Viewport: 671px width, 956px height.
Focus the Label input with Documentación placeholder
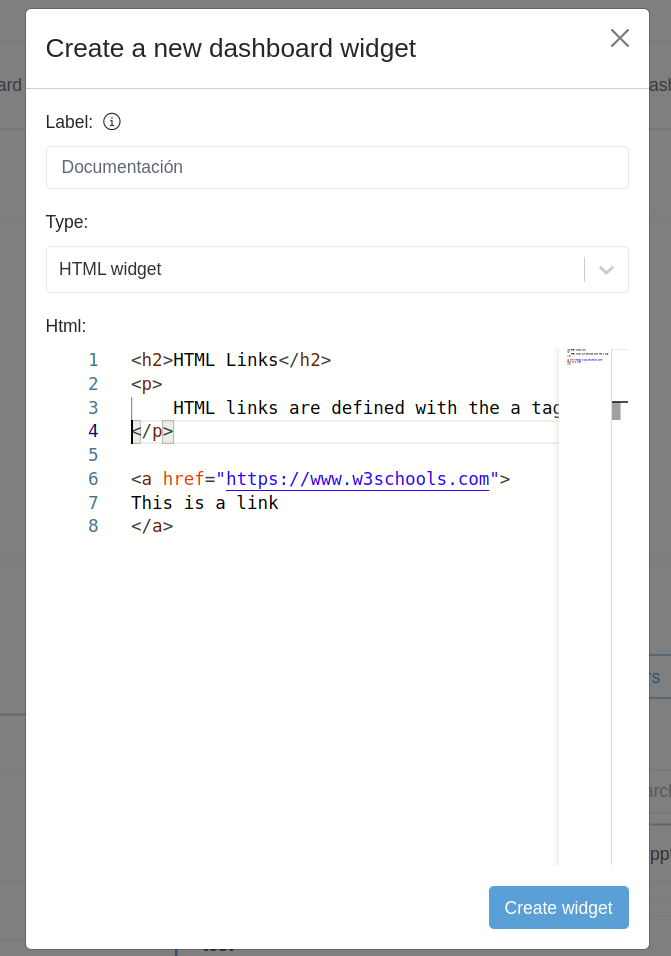(337, 167)
